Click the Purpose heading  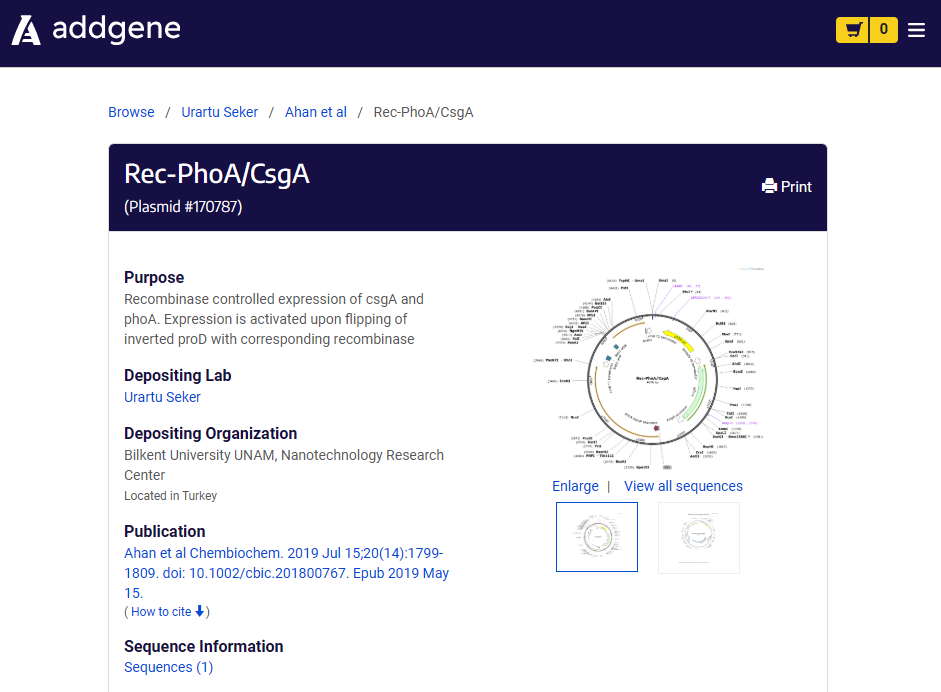(x=154, y=277)
